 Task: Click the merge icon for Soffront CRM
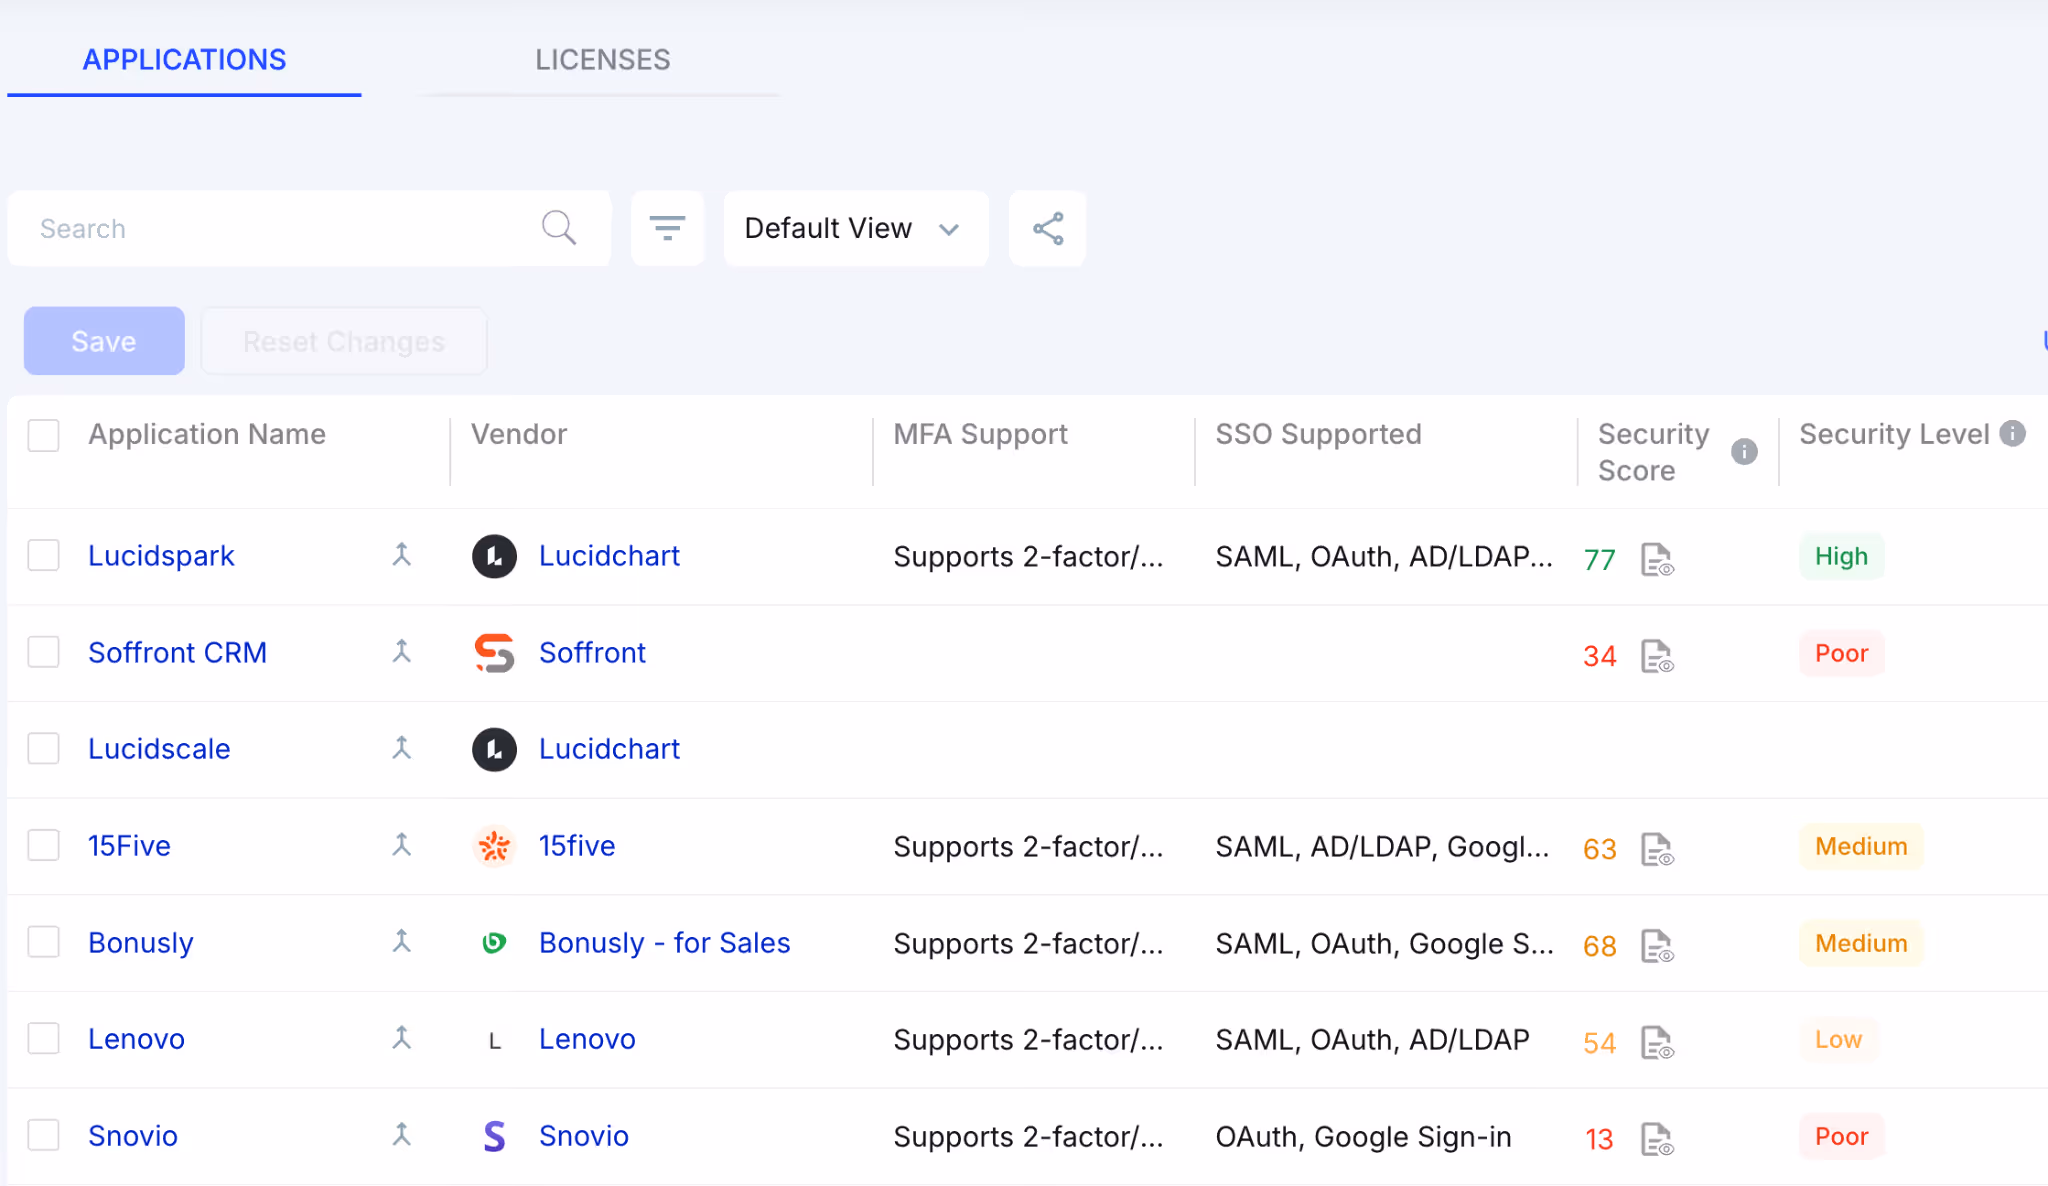[401, 652]
